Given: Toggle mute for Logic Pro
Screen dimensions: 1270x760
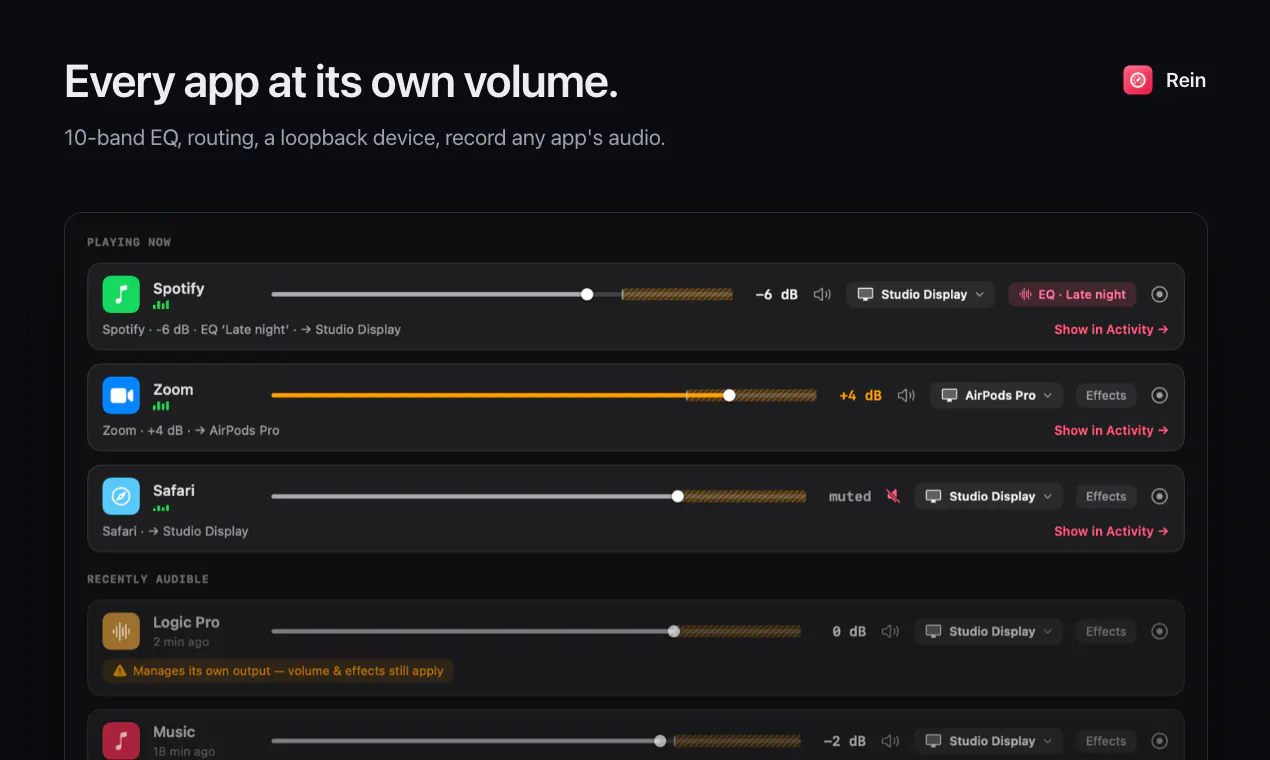Looking at the screenshot, I should 890,631.
